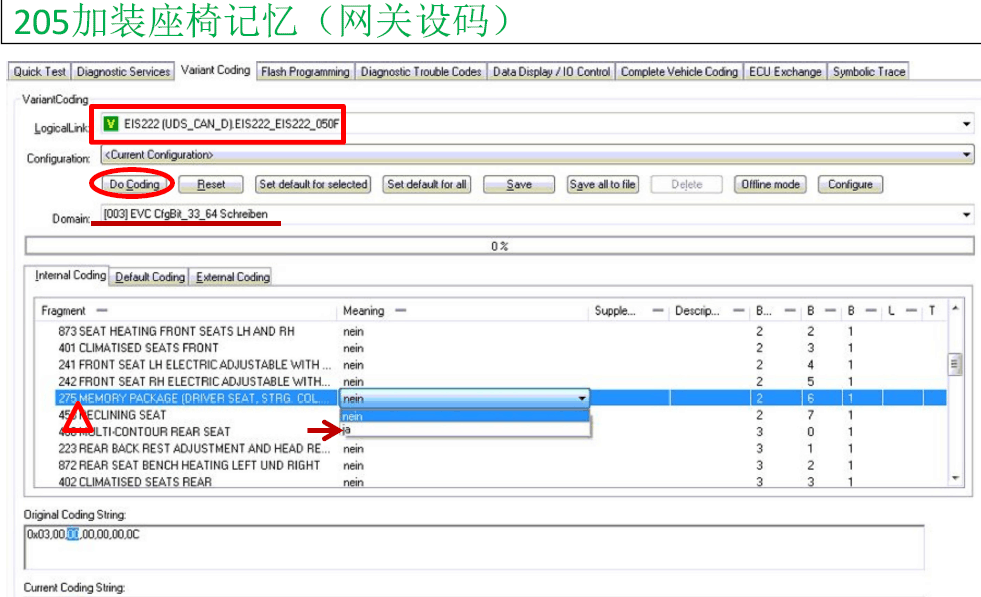Click Set default for selected
The image size is (981, 597).
(313, 184)
